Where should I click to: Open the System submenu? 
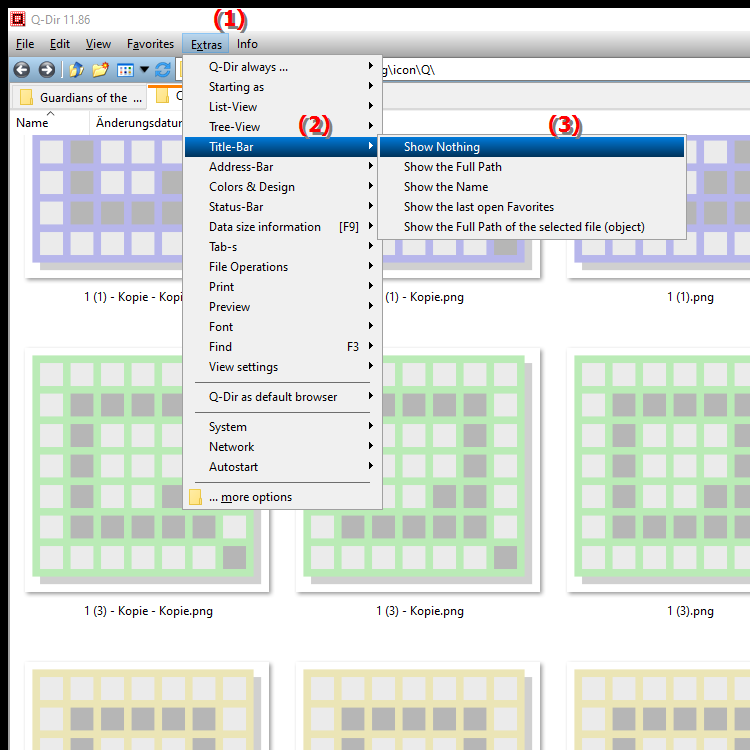click(x=283, y=427)
